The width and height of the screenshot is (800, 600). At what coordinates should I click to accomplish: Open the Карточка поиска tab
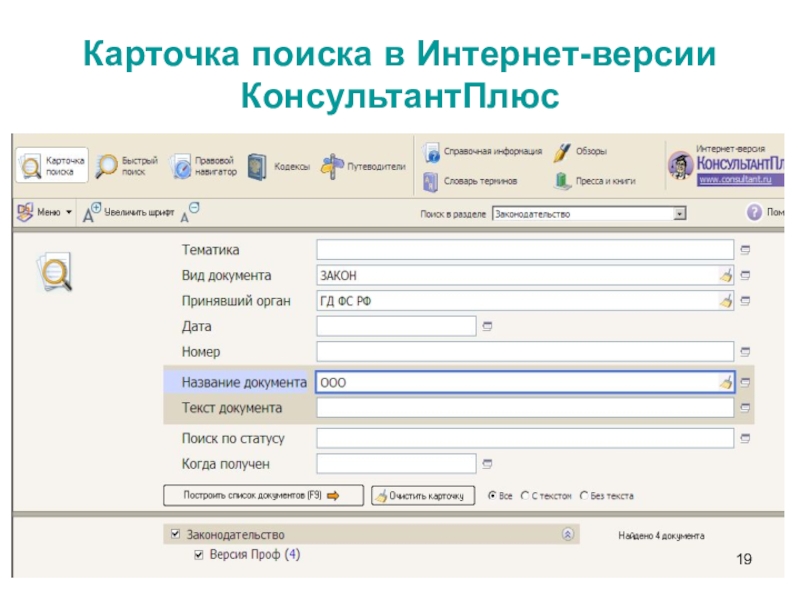click(52, 166)
